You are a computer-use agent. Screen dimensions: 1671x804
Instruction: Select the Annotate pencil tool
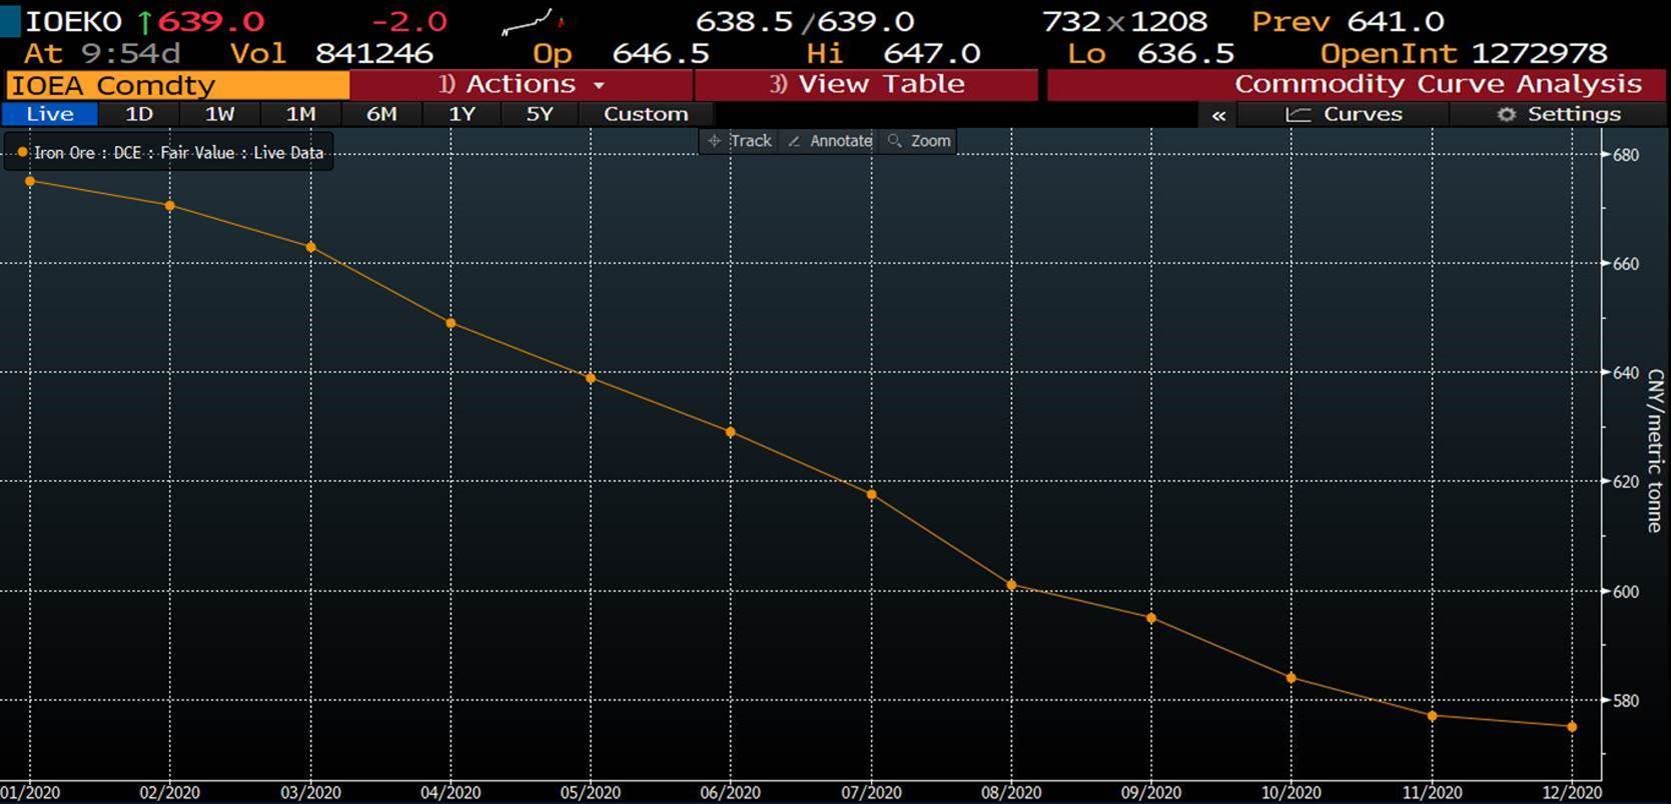(830, 141)
